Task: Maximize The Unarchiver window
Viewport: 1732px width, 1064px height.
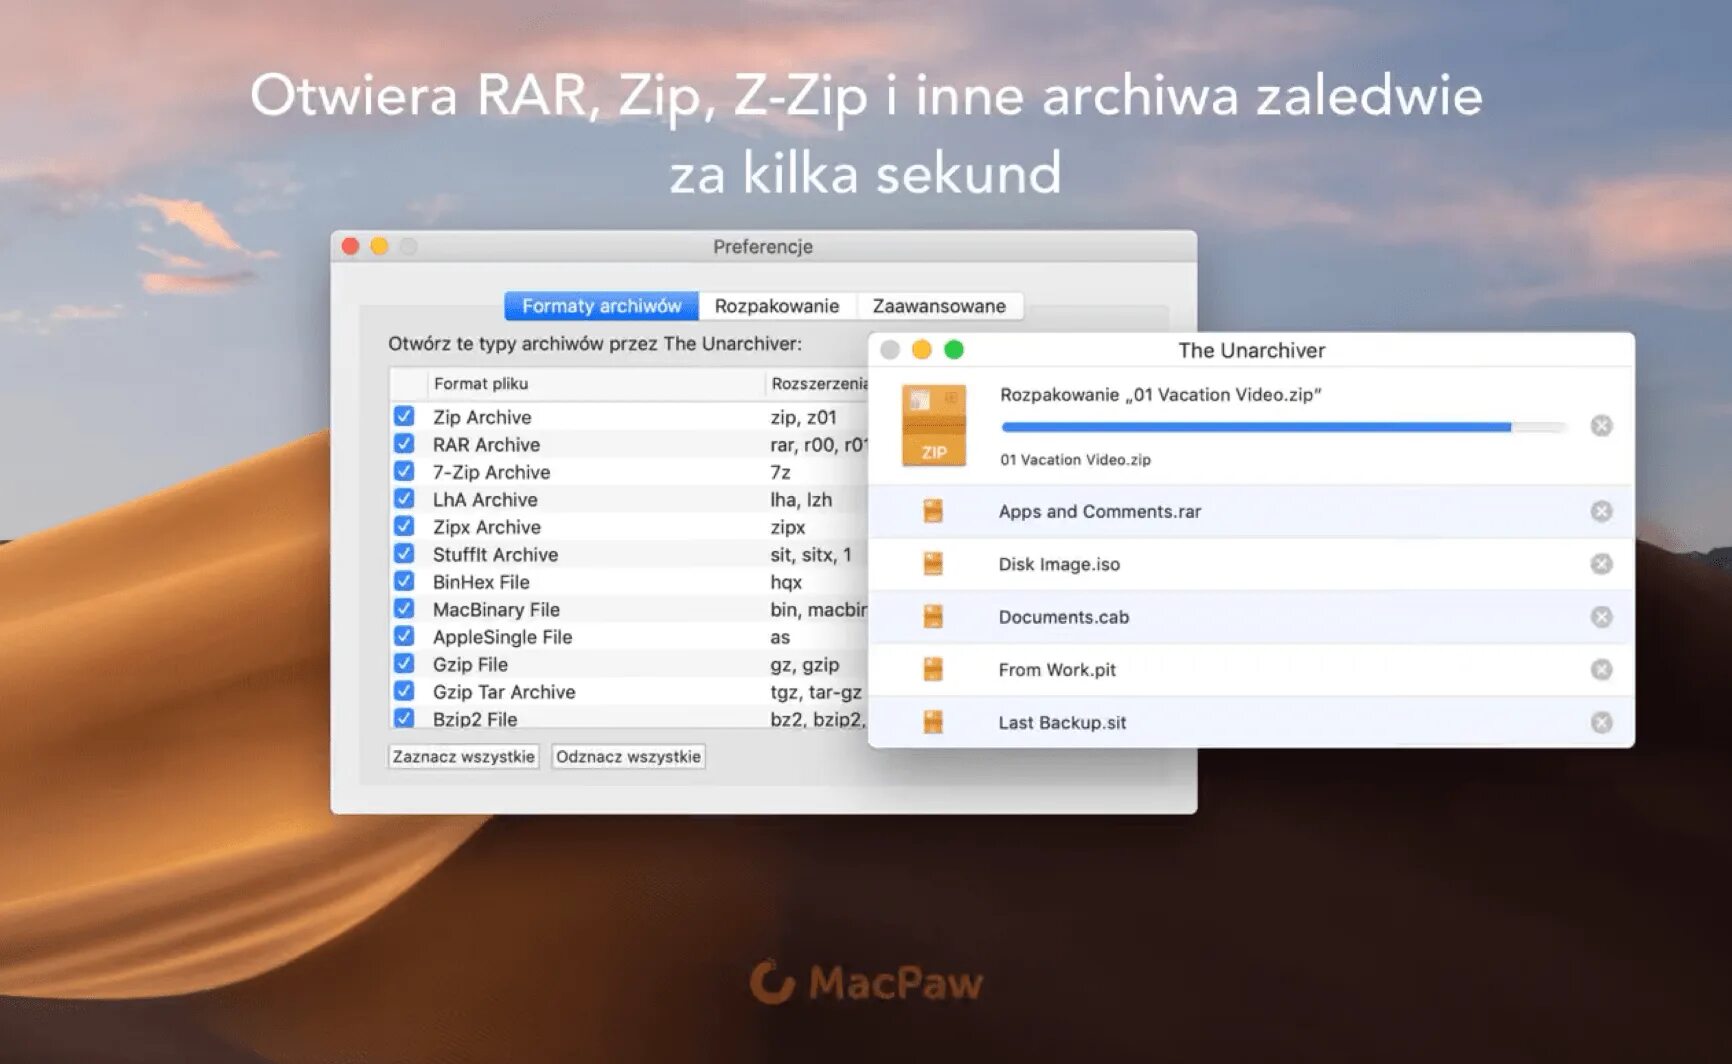Action: click(x=954, y=349)
